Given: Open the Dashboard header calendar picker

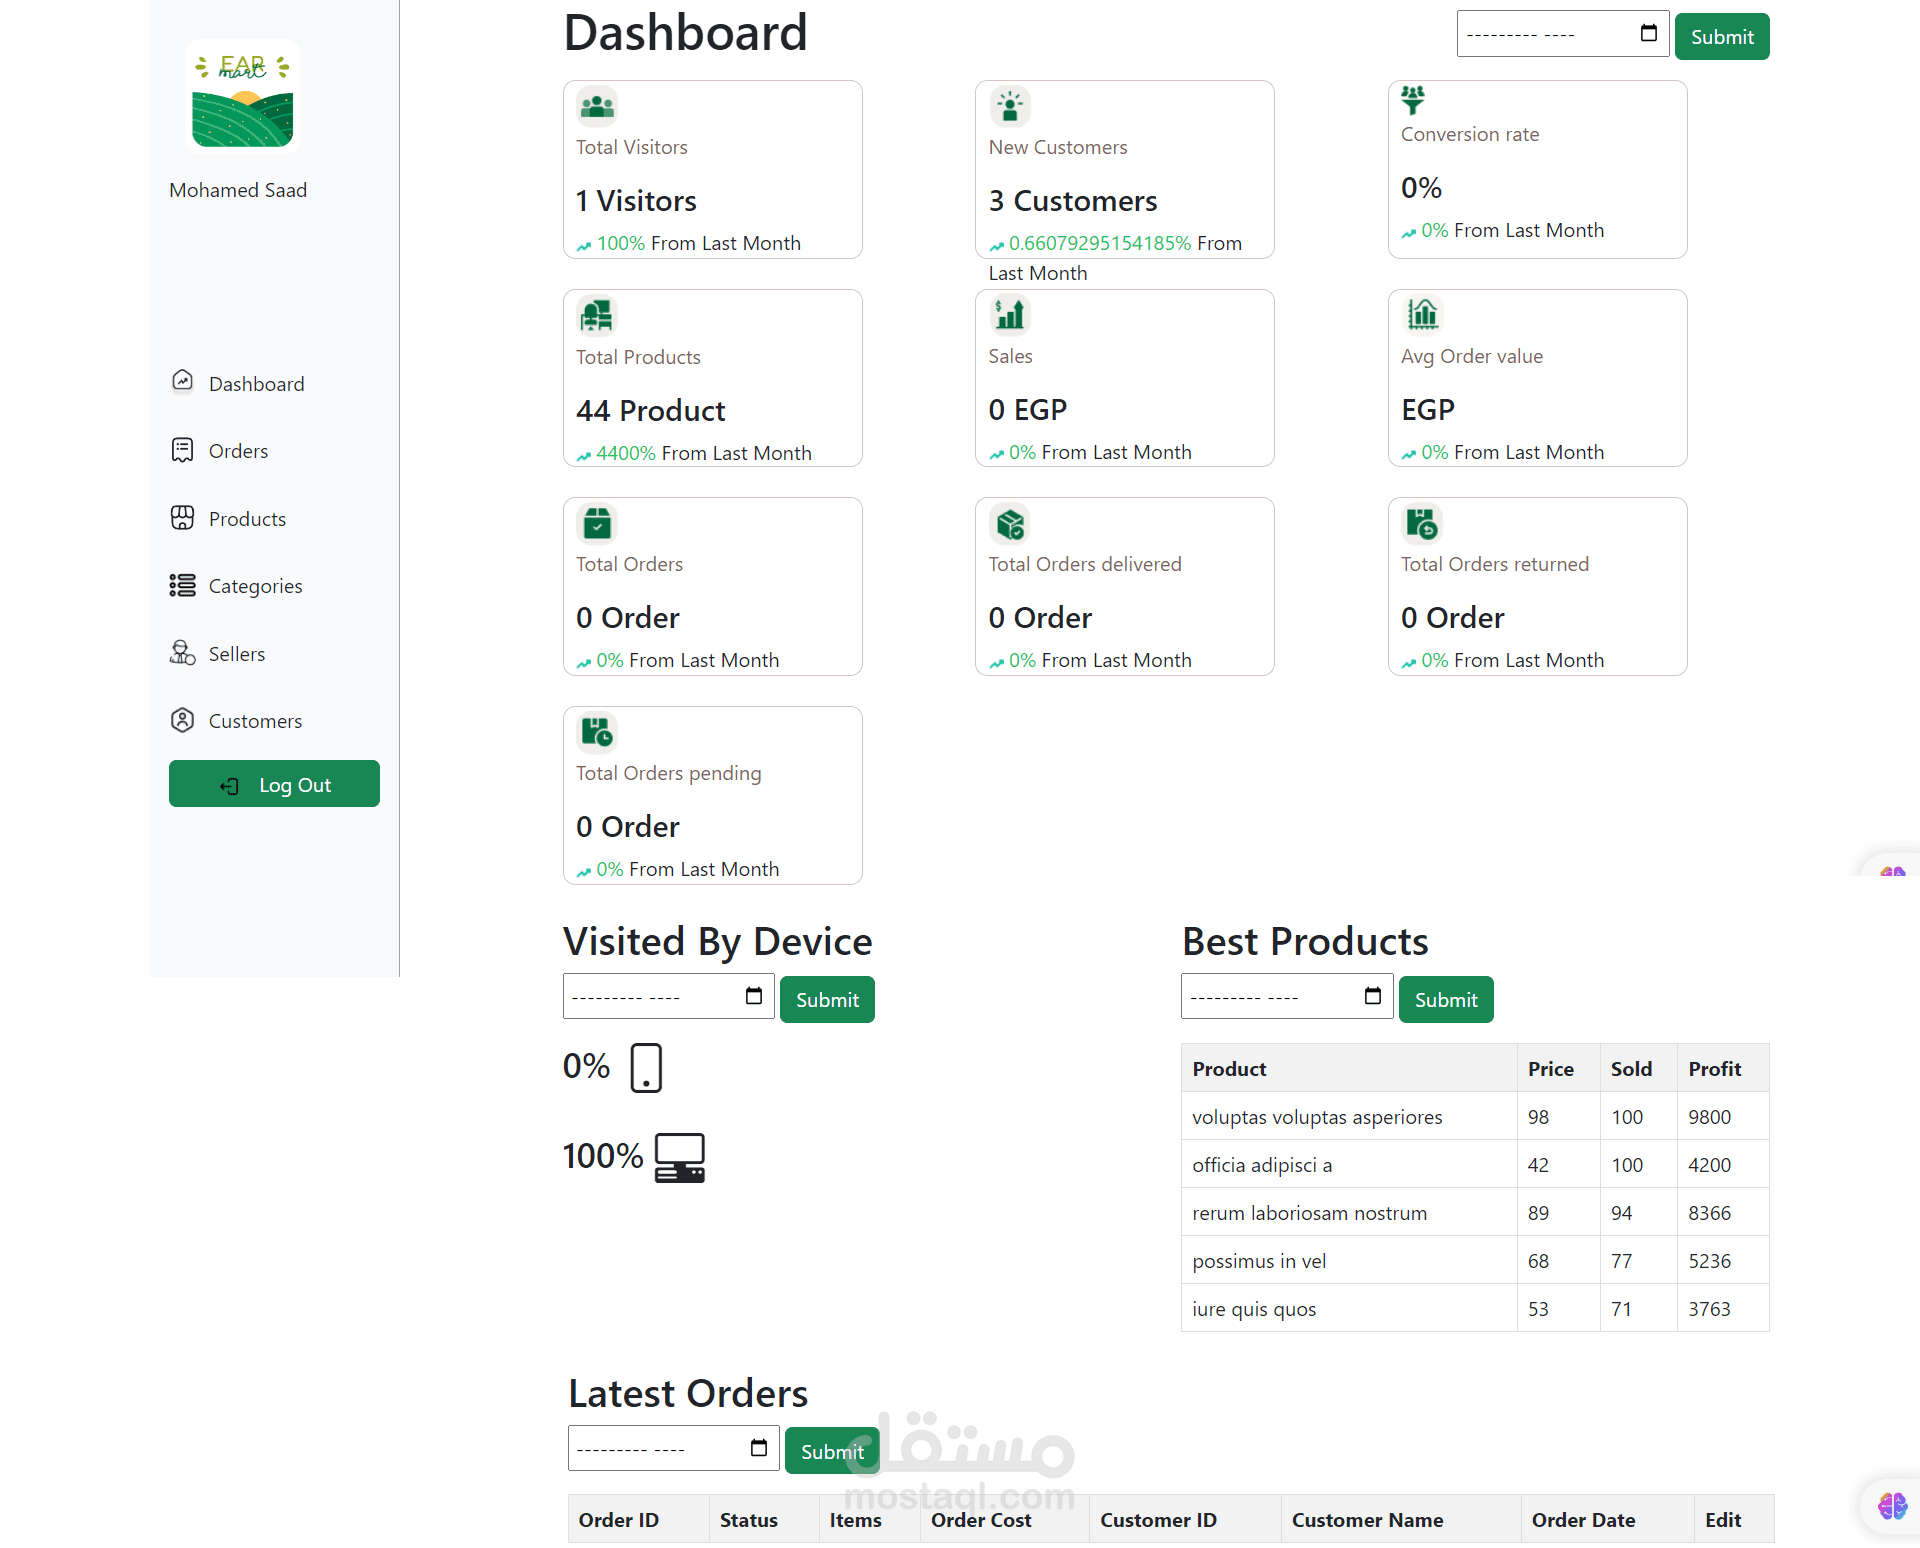Looking at the screenshot, I should (1649, 34).
